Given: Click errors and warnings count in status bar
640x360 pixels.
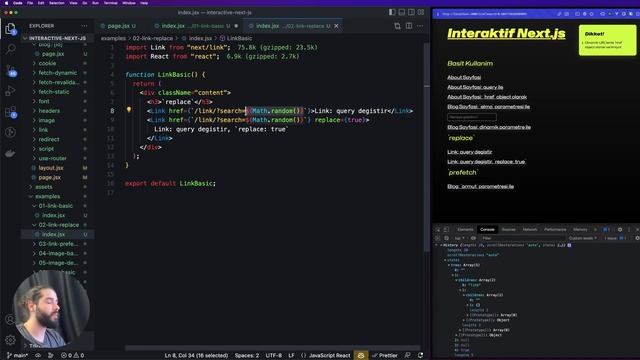Looking at the screenshot, I should 72,356.
